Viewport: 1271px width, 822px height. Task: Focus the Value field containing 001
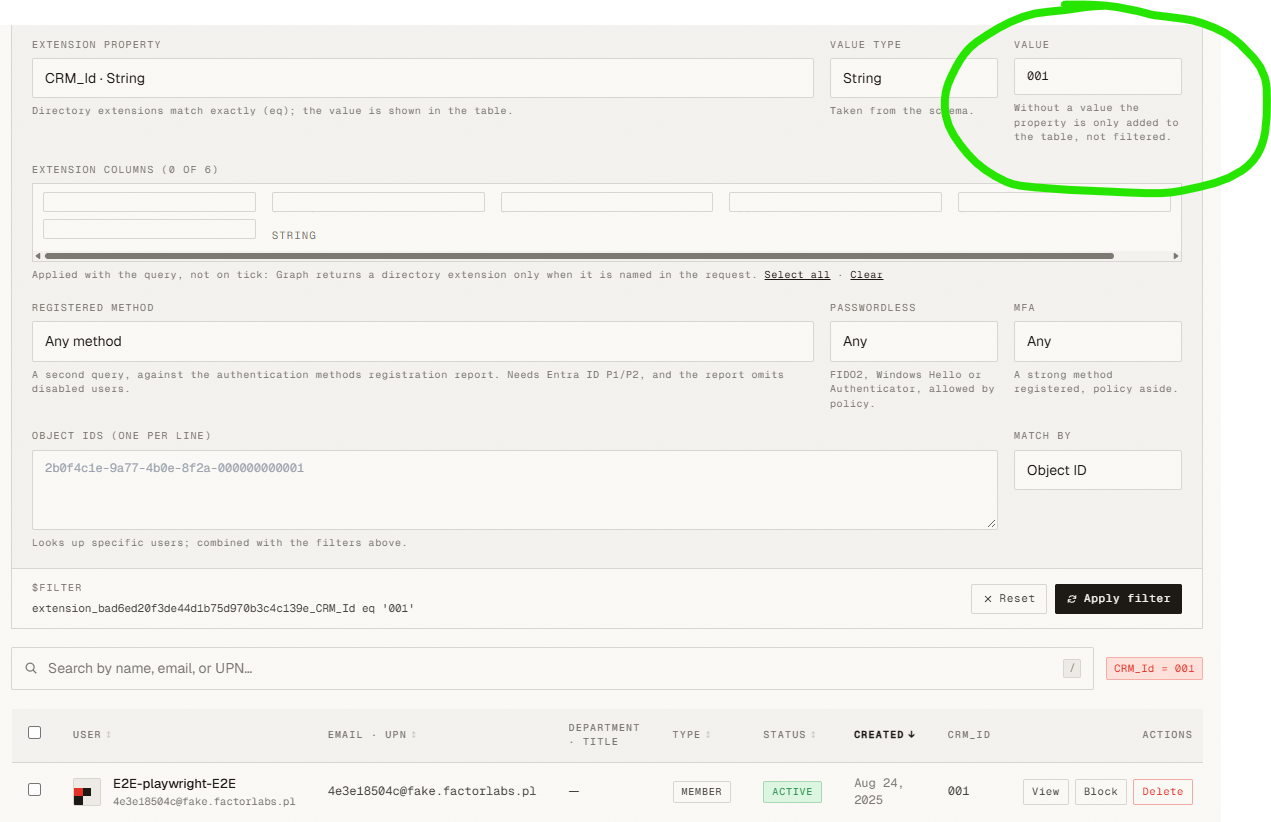pos(1097,76)
